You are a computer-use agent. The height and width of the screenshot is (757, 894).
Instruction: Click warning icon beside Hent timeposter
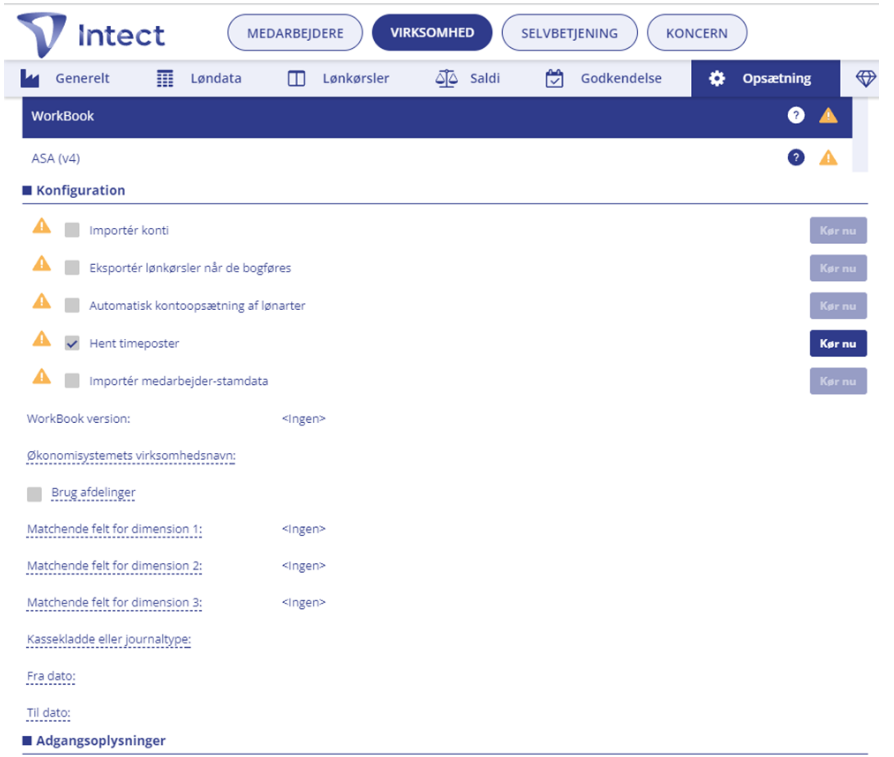[x=42, y=339]
